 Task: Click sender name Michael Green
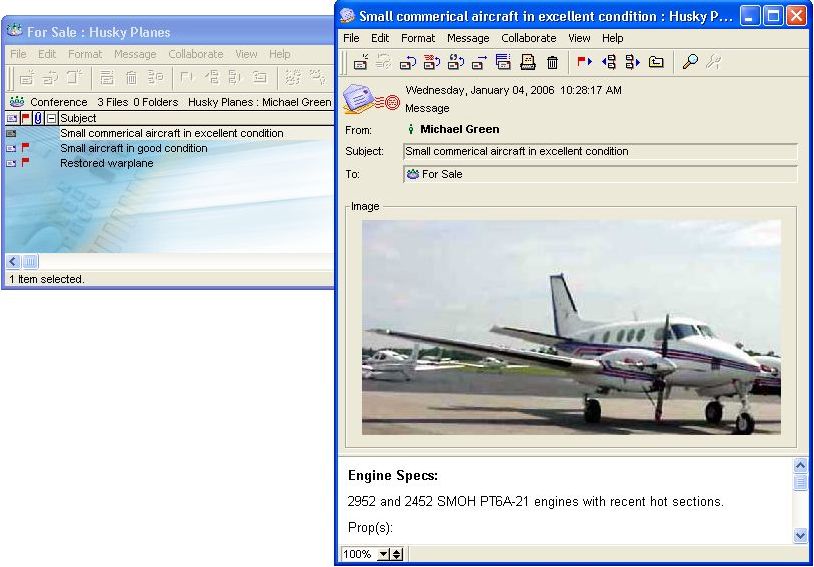pos(459,129)
